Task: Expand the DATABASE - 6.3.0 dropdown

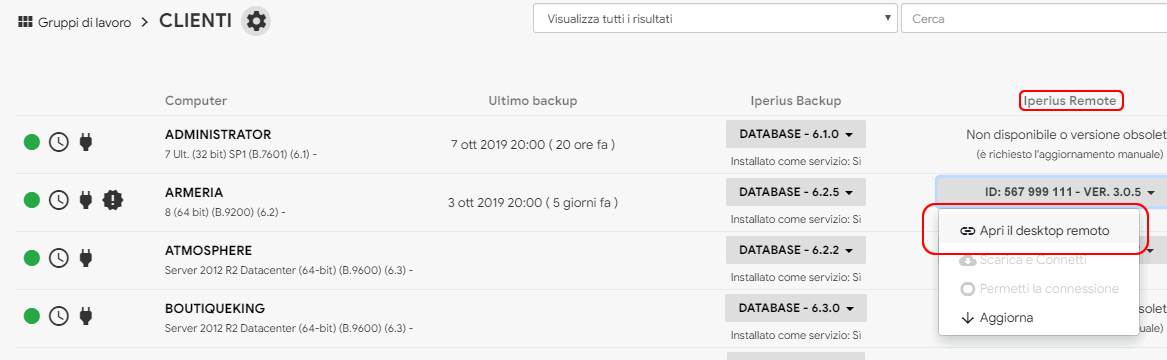Action: click(796, 308)
